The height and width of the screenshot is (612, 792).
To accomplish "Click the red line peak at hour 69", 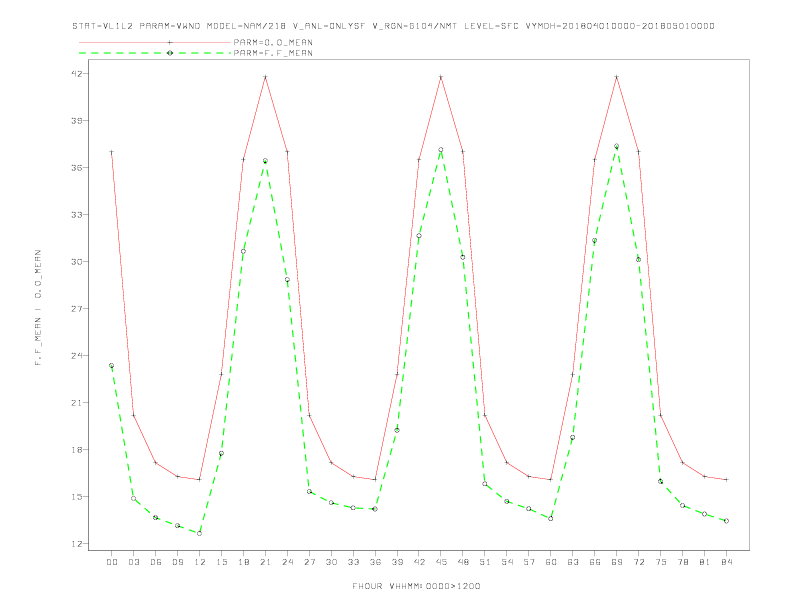I will [617, 77].
